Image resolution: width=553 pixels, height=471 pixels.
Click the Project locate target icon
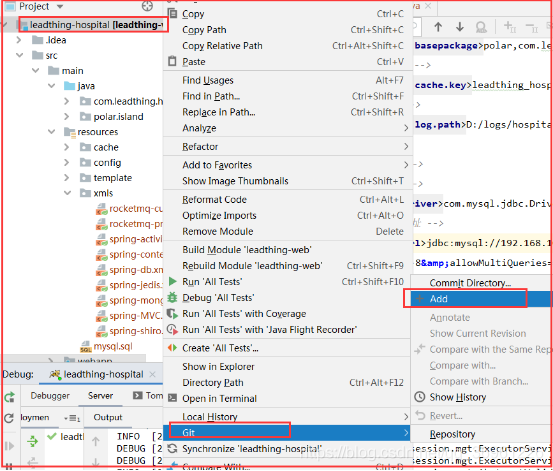pyautogui.click(x=147, y=6)
